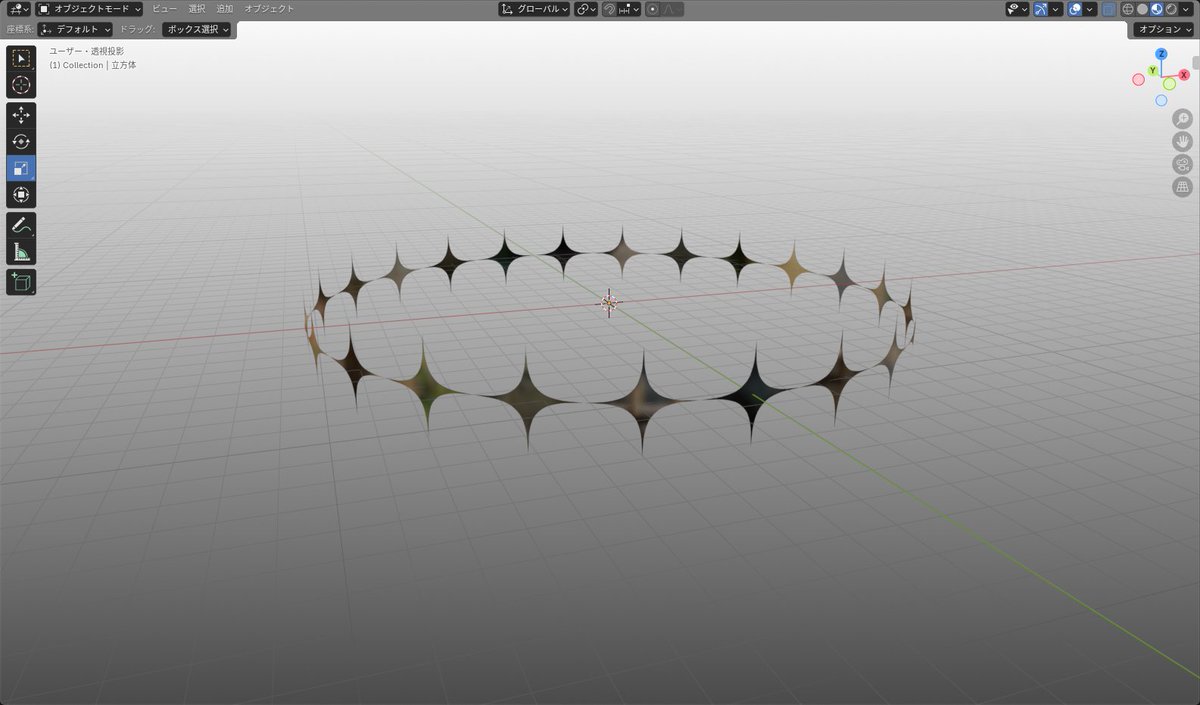This screenshot has height=705, width=1200.
Task: Select the Annotate pencil tool
Action: 21,225
